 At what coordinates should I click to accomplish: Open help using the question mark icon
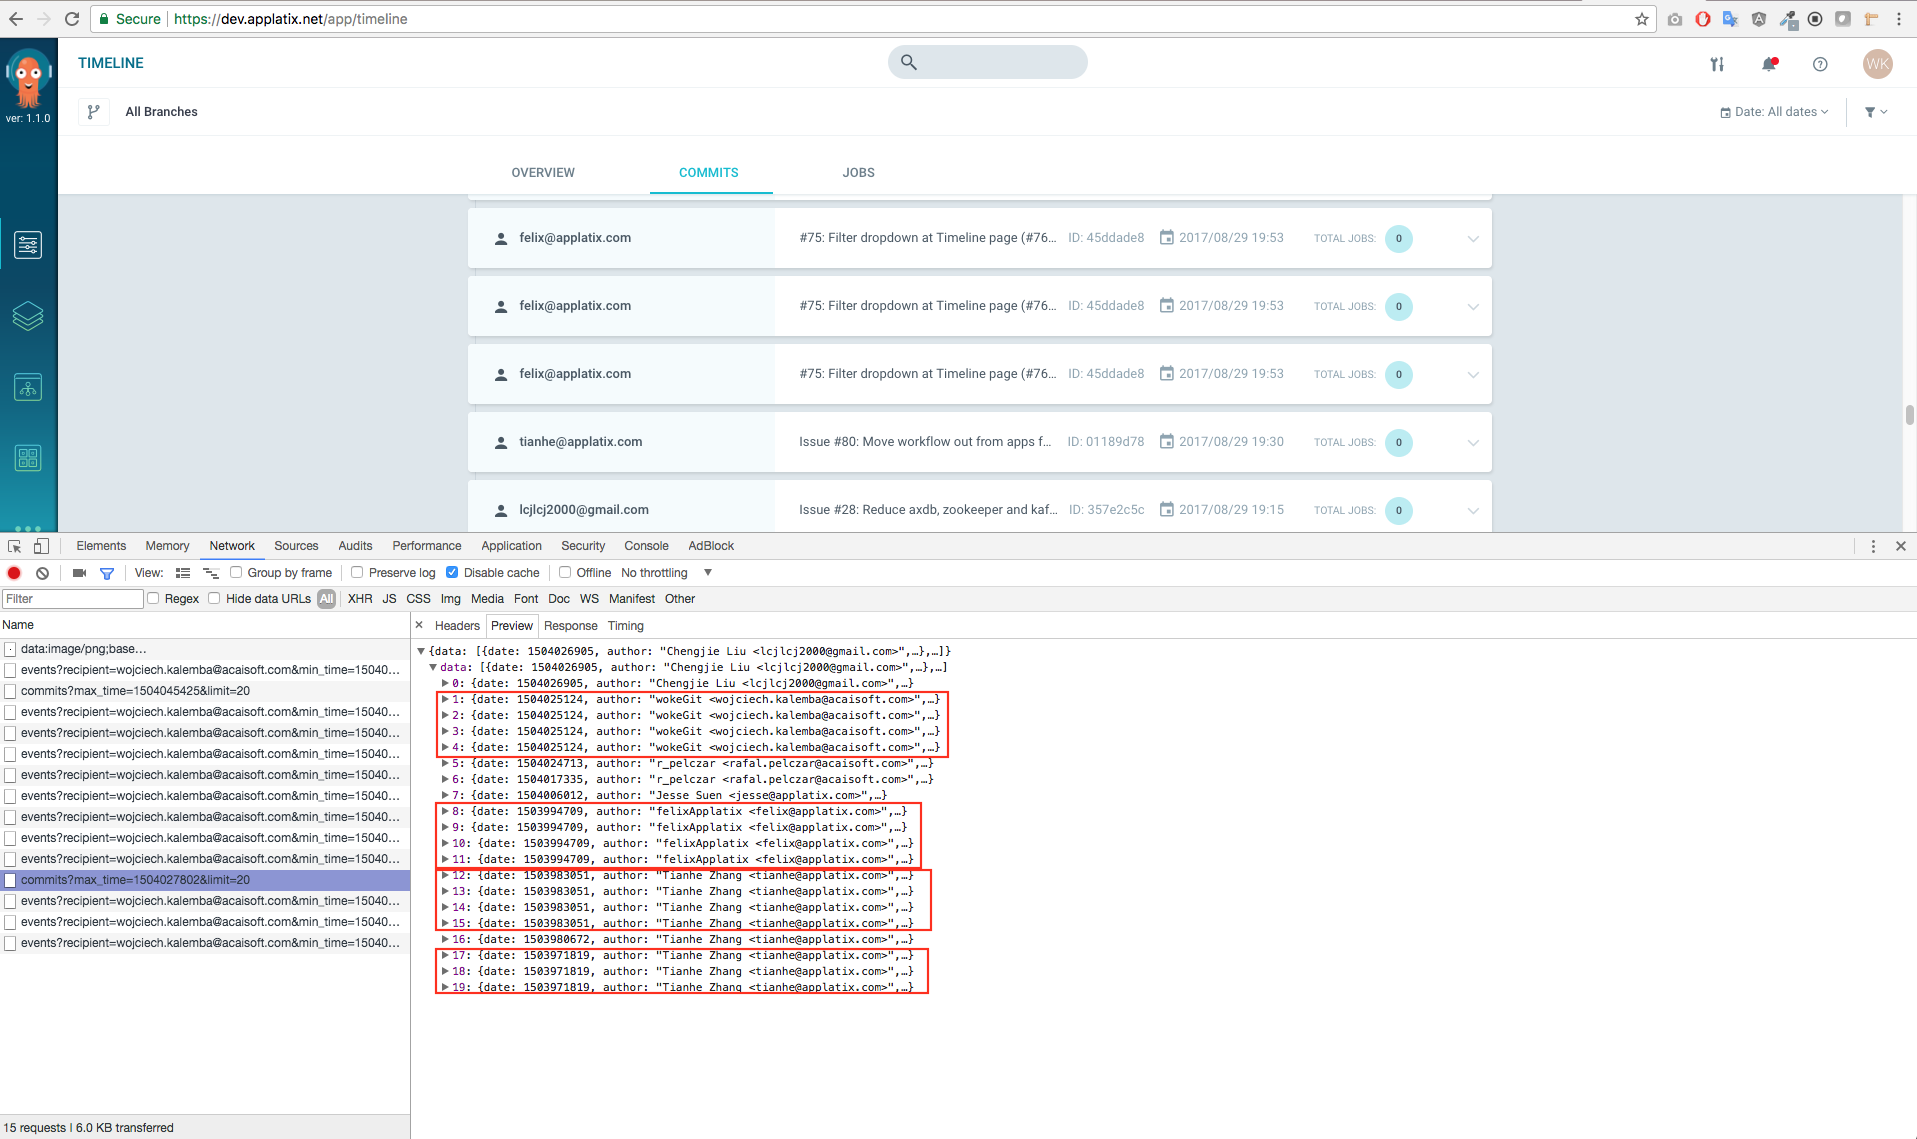(x=1819, y=64)
